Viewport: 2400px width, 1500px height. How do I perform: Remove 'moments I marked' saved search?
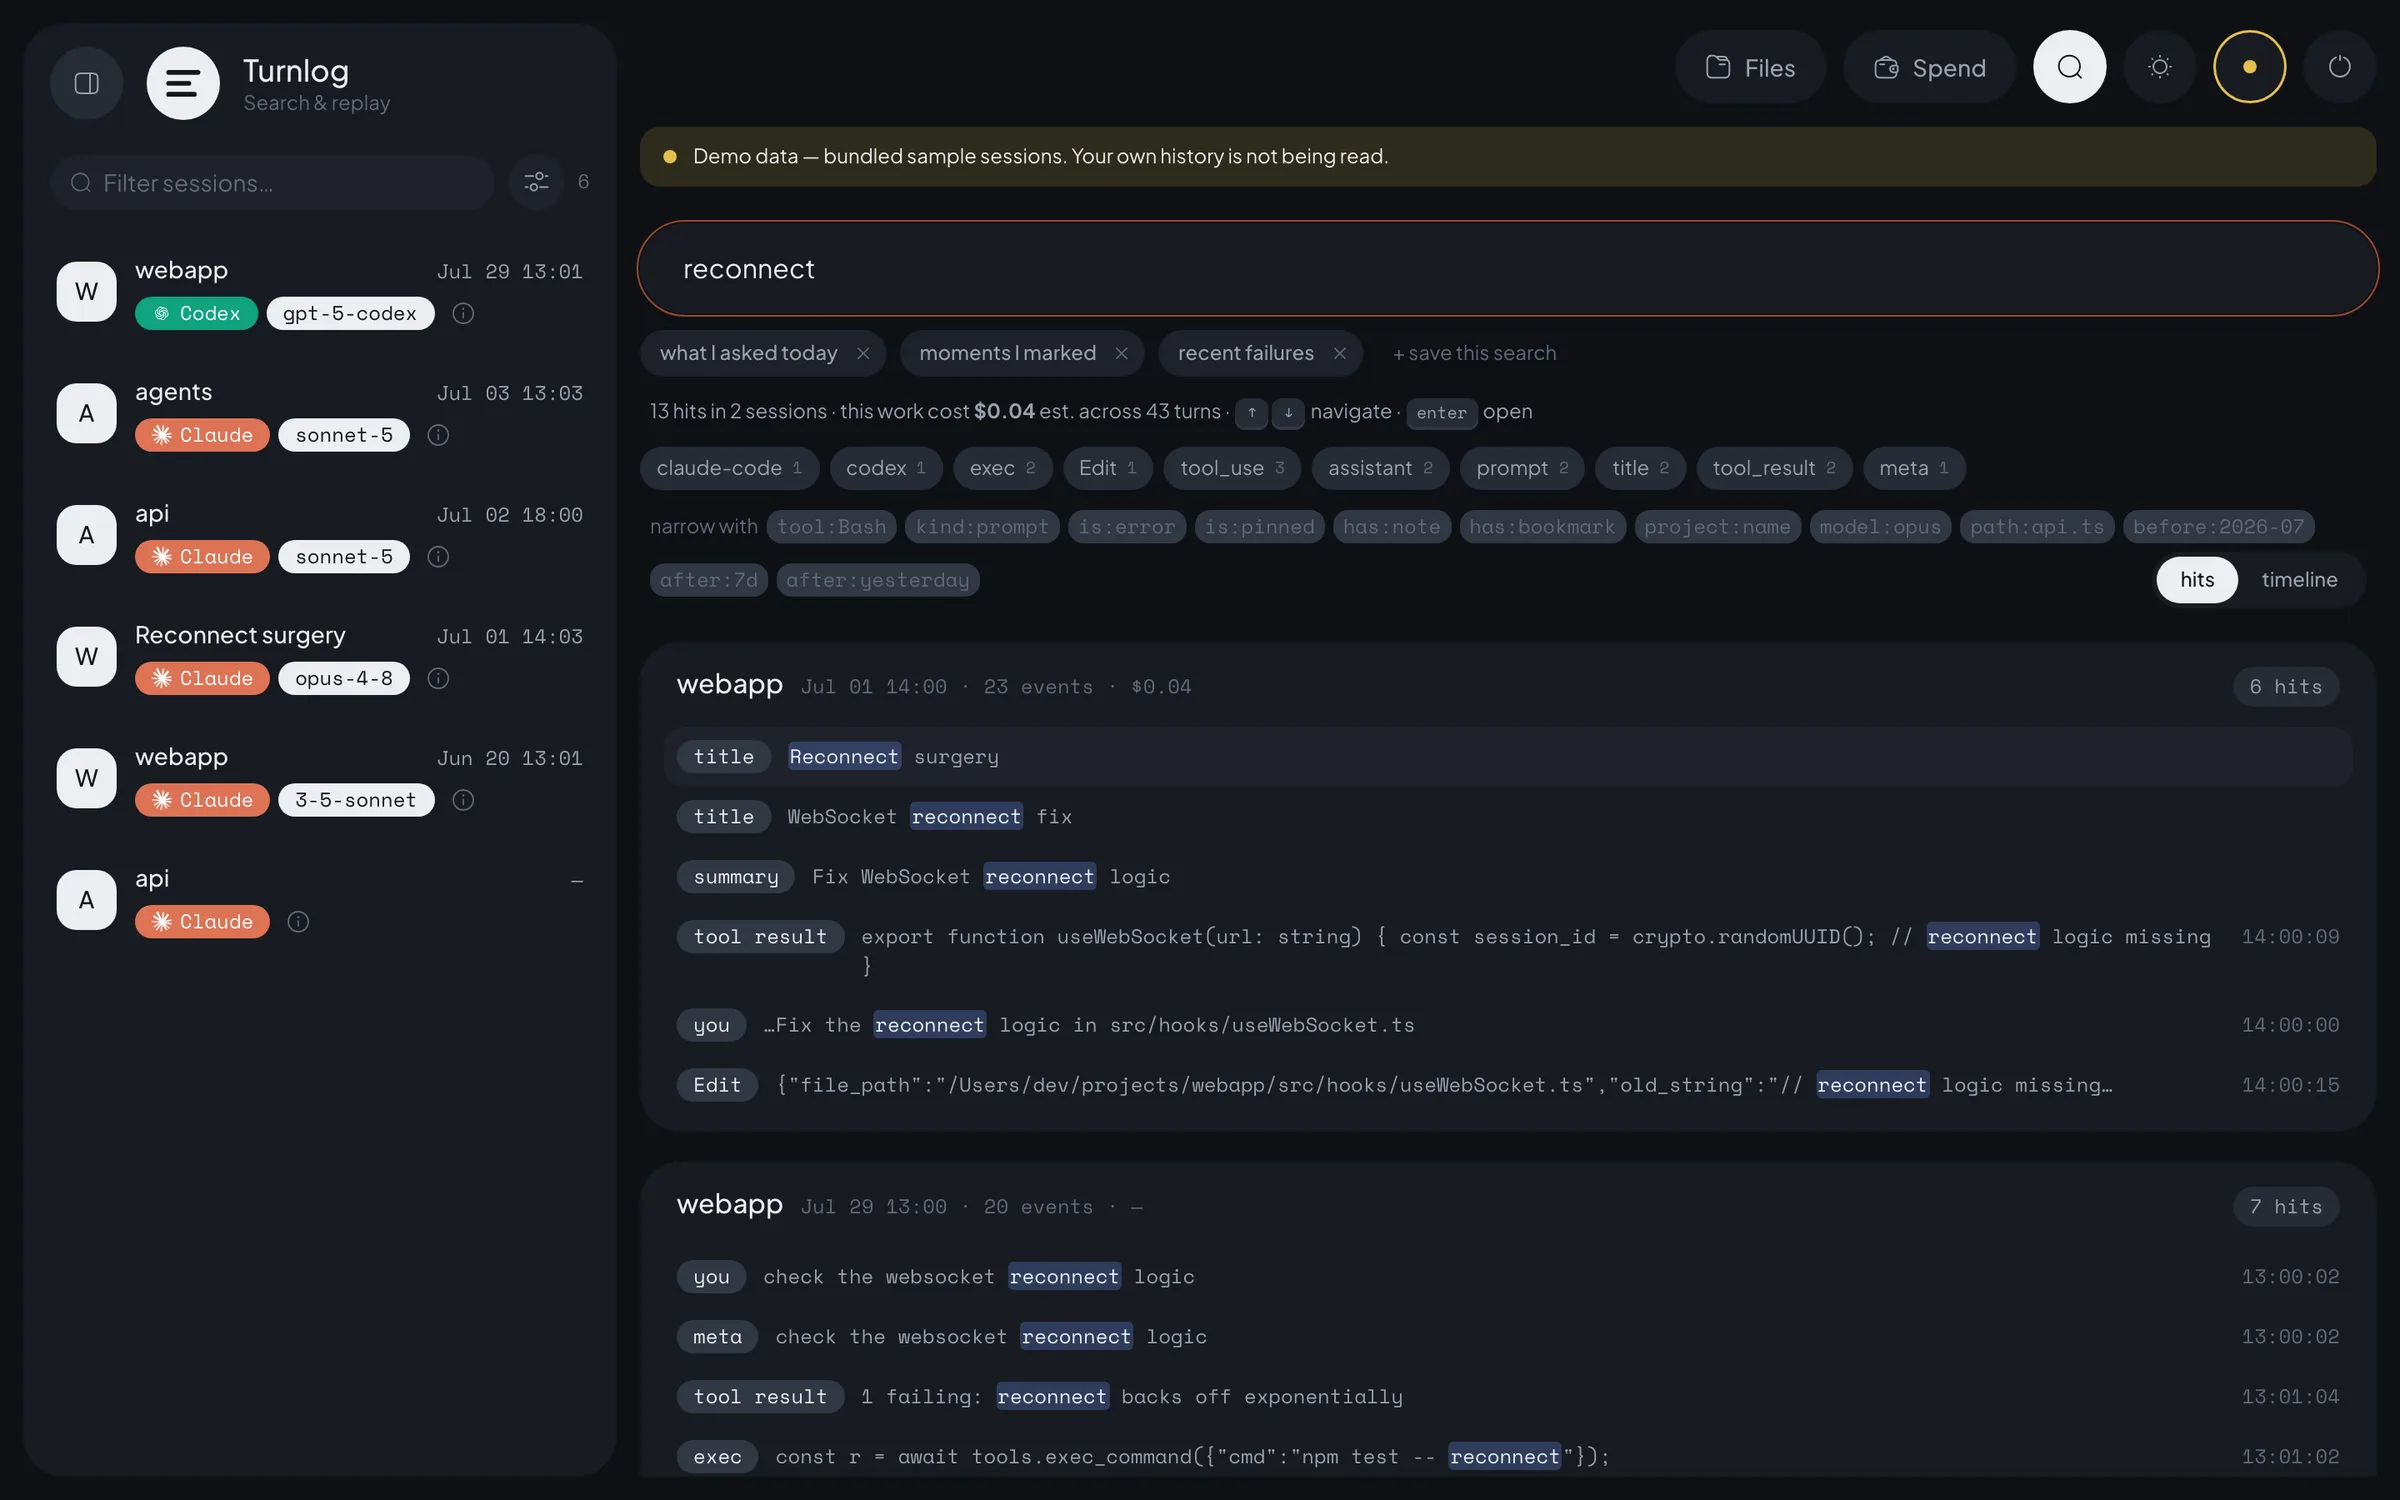point(1121,353)
